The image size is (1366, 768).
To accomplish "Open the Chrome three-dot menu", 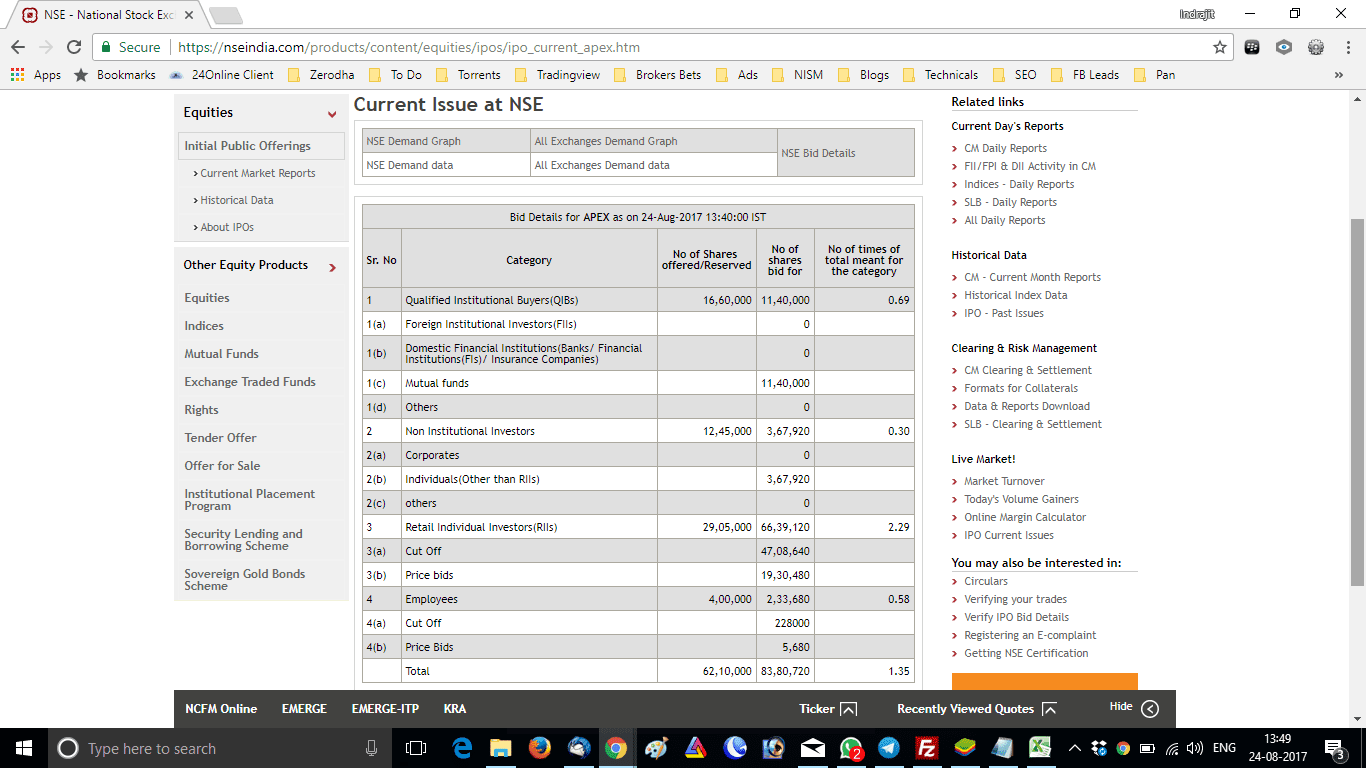I will (x=1347, y=47).
